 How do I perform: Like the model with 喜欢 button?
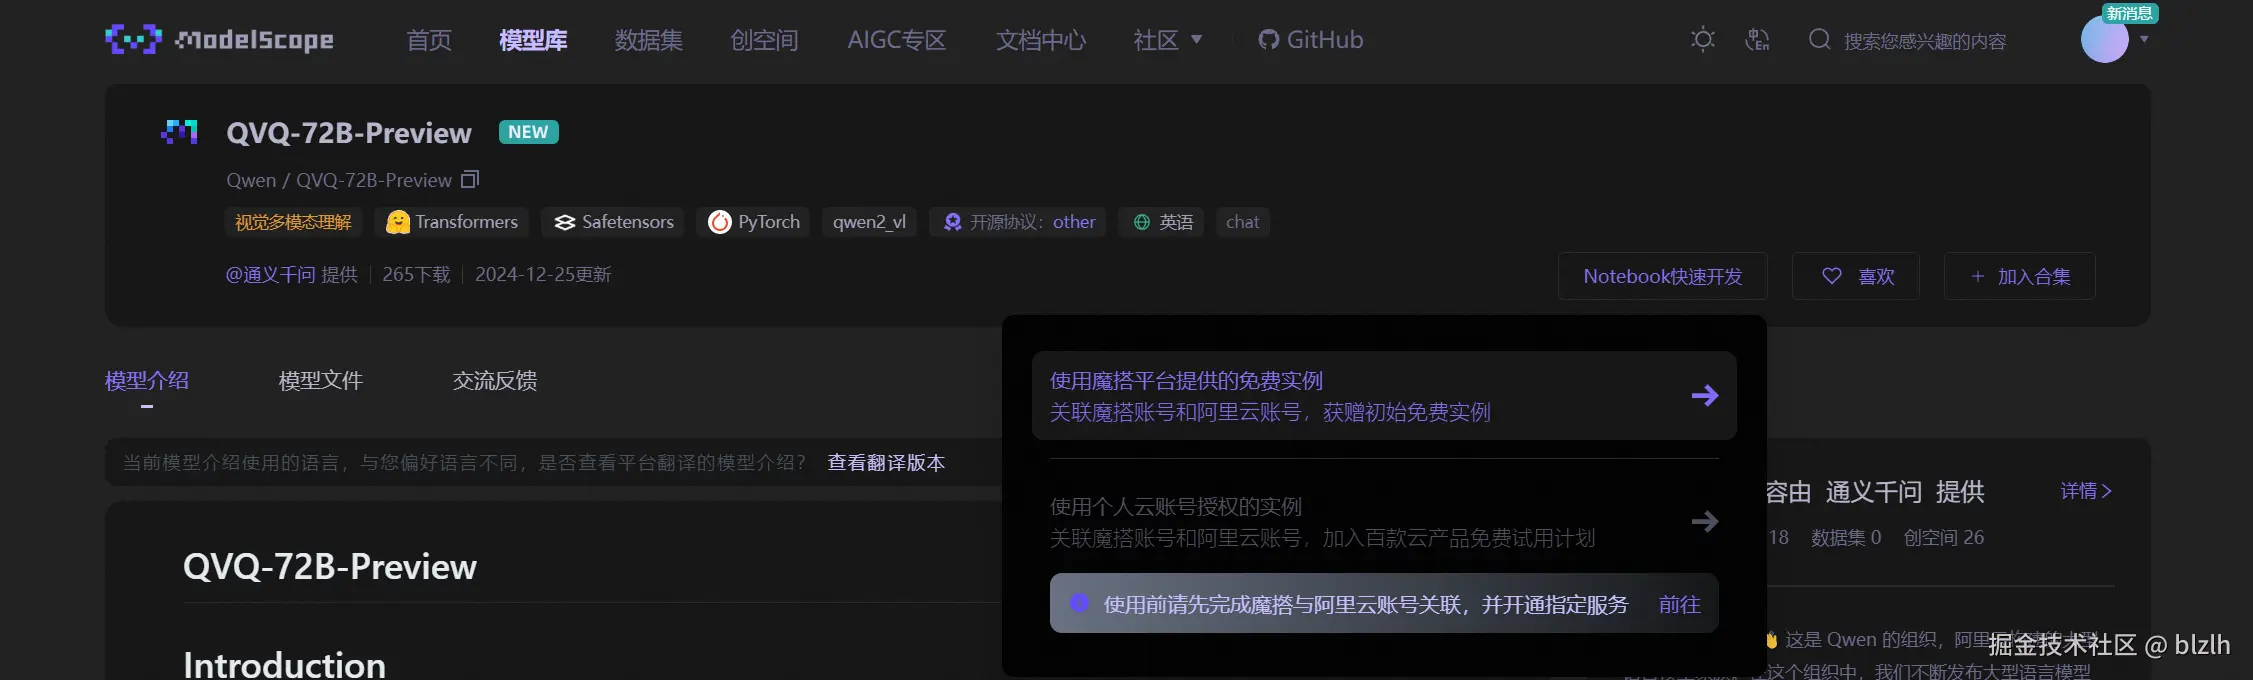click(x=1856, y=276)
